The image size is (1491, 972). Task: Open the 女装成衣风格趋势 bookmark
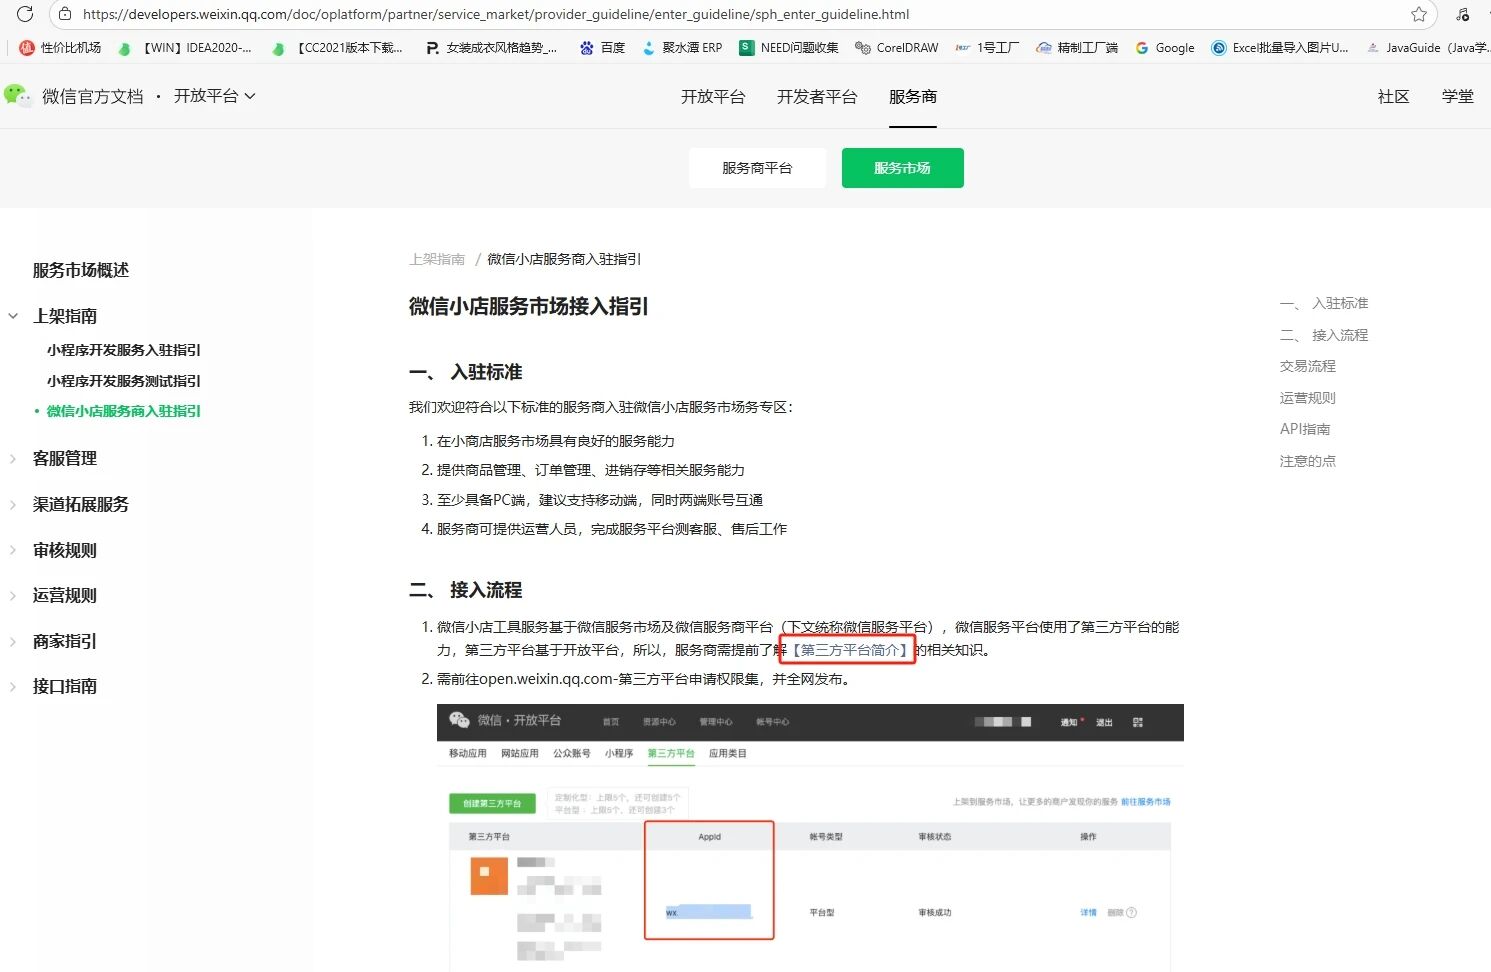coord(491,47)
